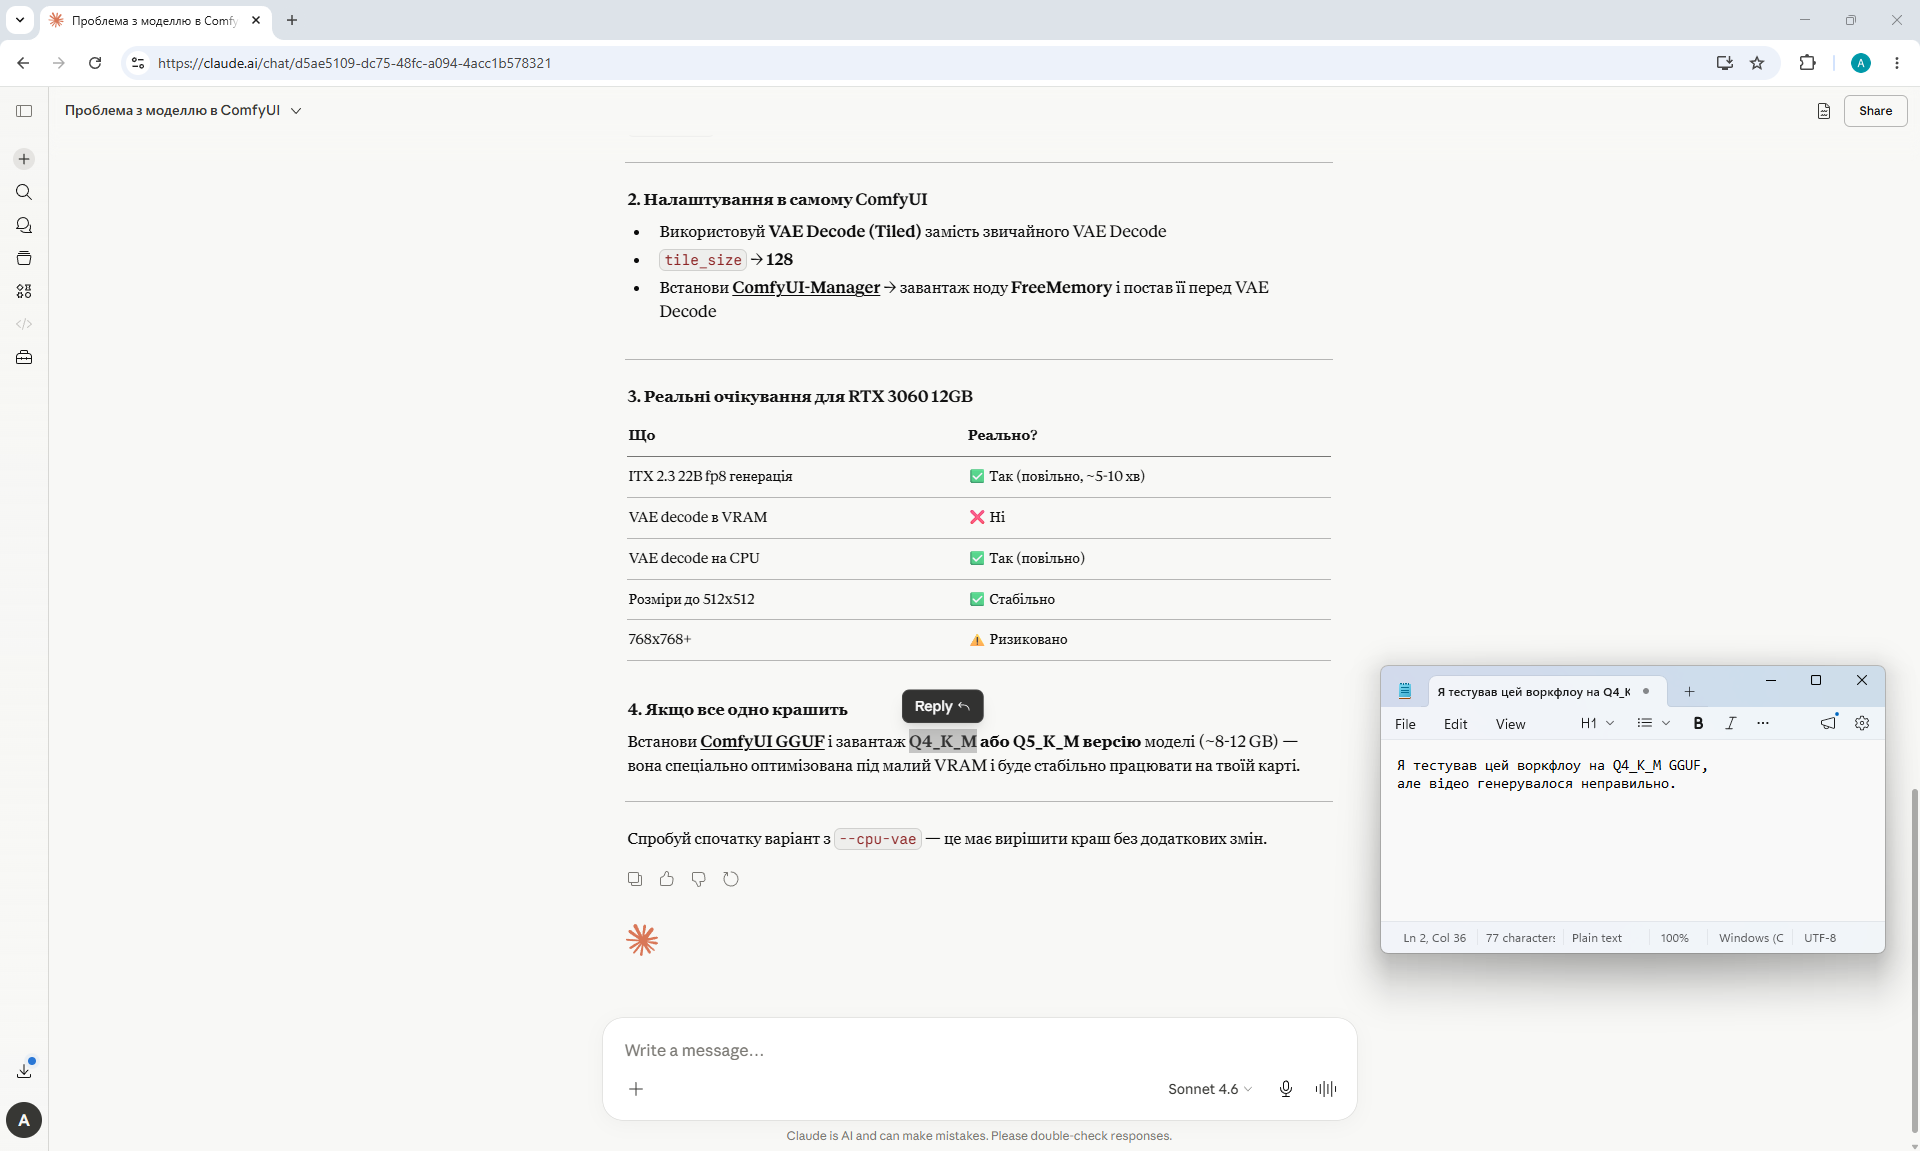The image size is (1920, 1151).
Task: Go back in browser history
Action: coord(23,63)
